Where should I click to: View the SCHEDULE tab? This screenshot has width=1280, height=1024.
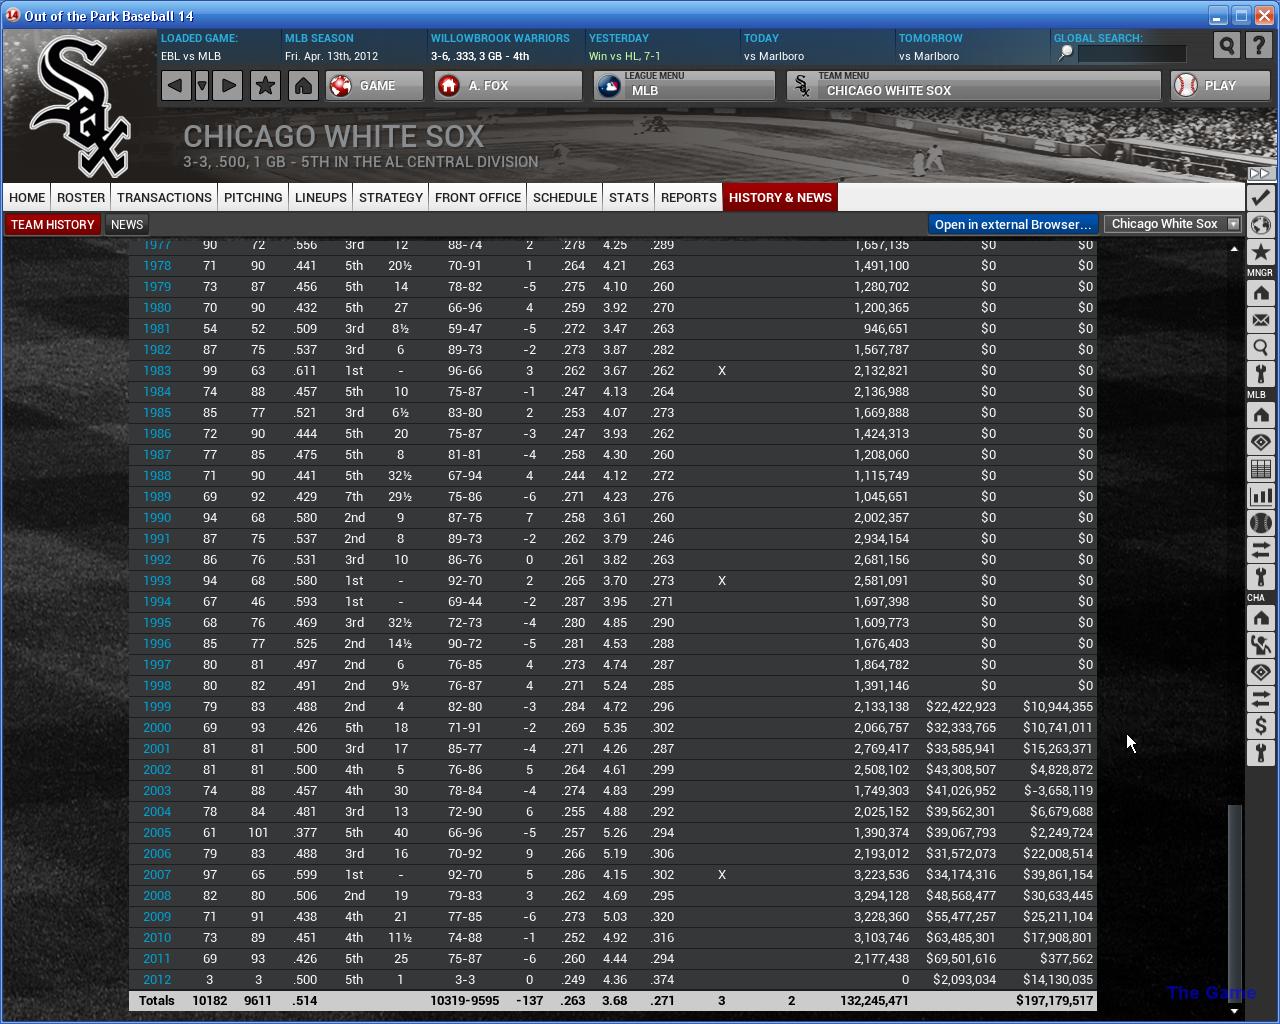pyautogui.click(x=565, y=197)
